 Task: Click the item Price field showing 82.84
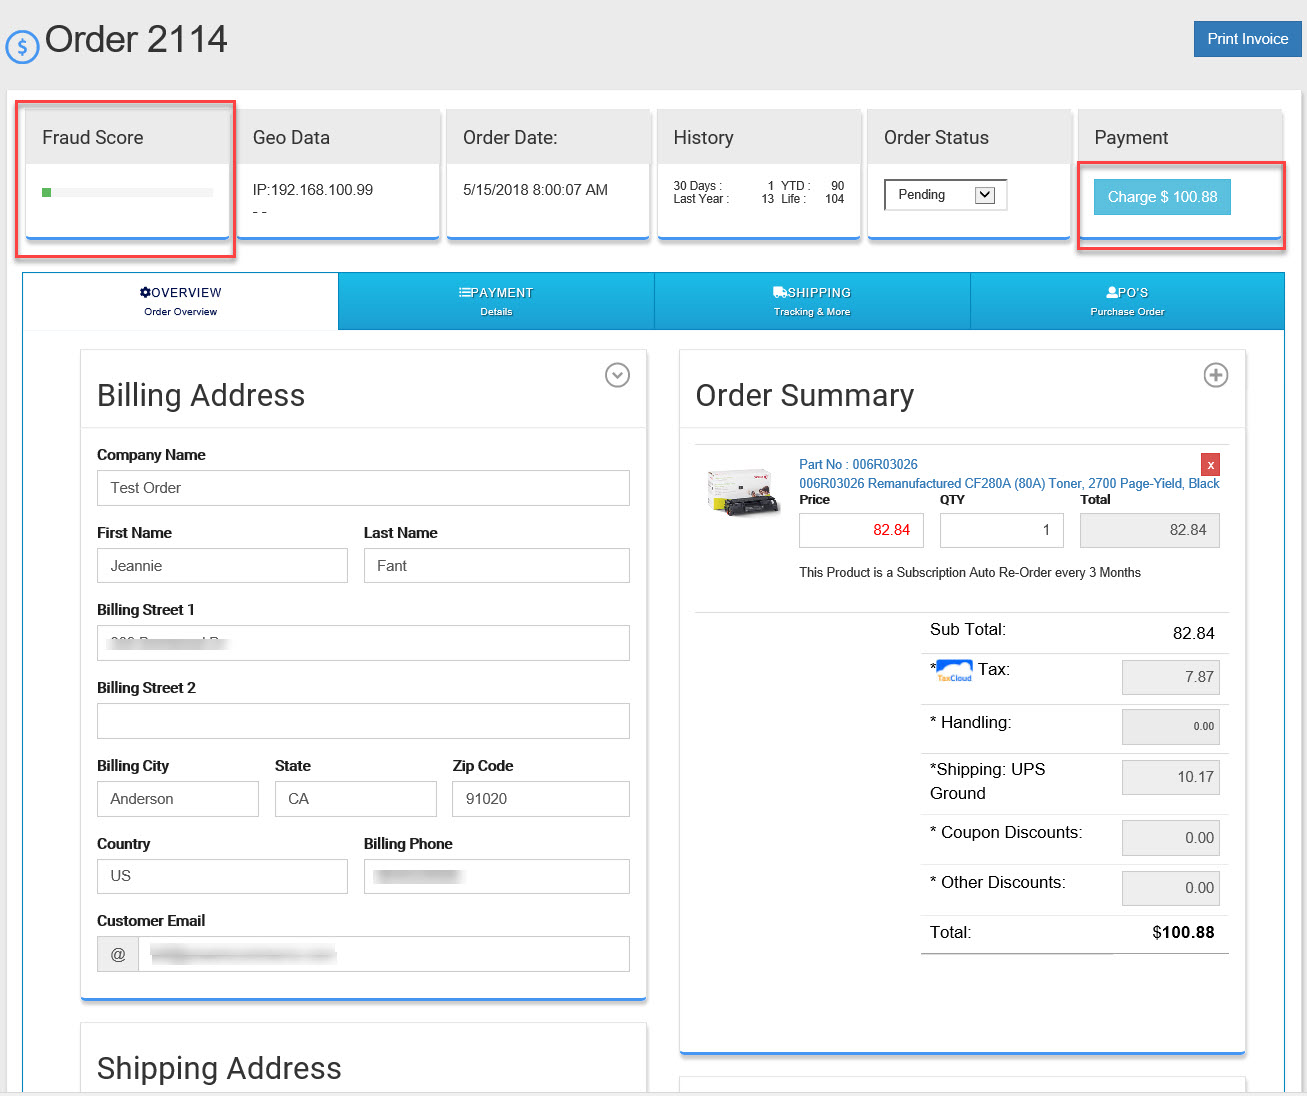click(861, 530)
